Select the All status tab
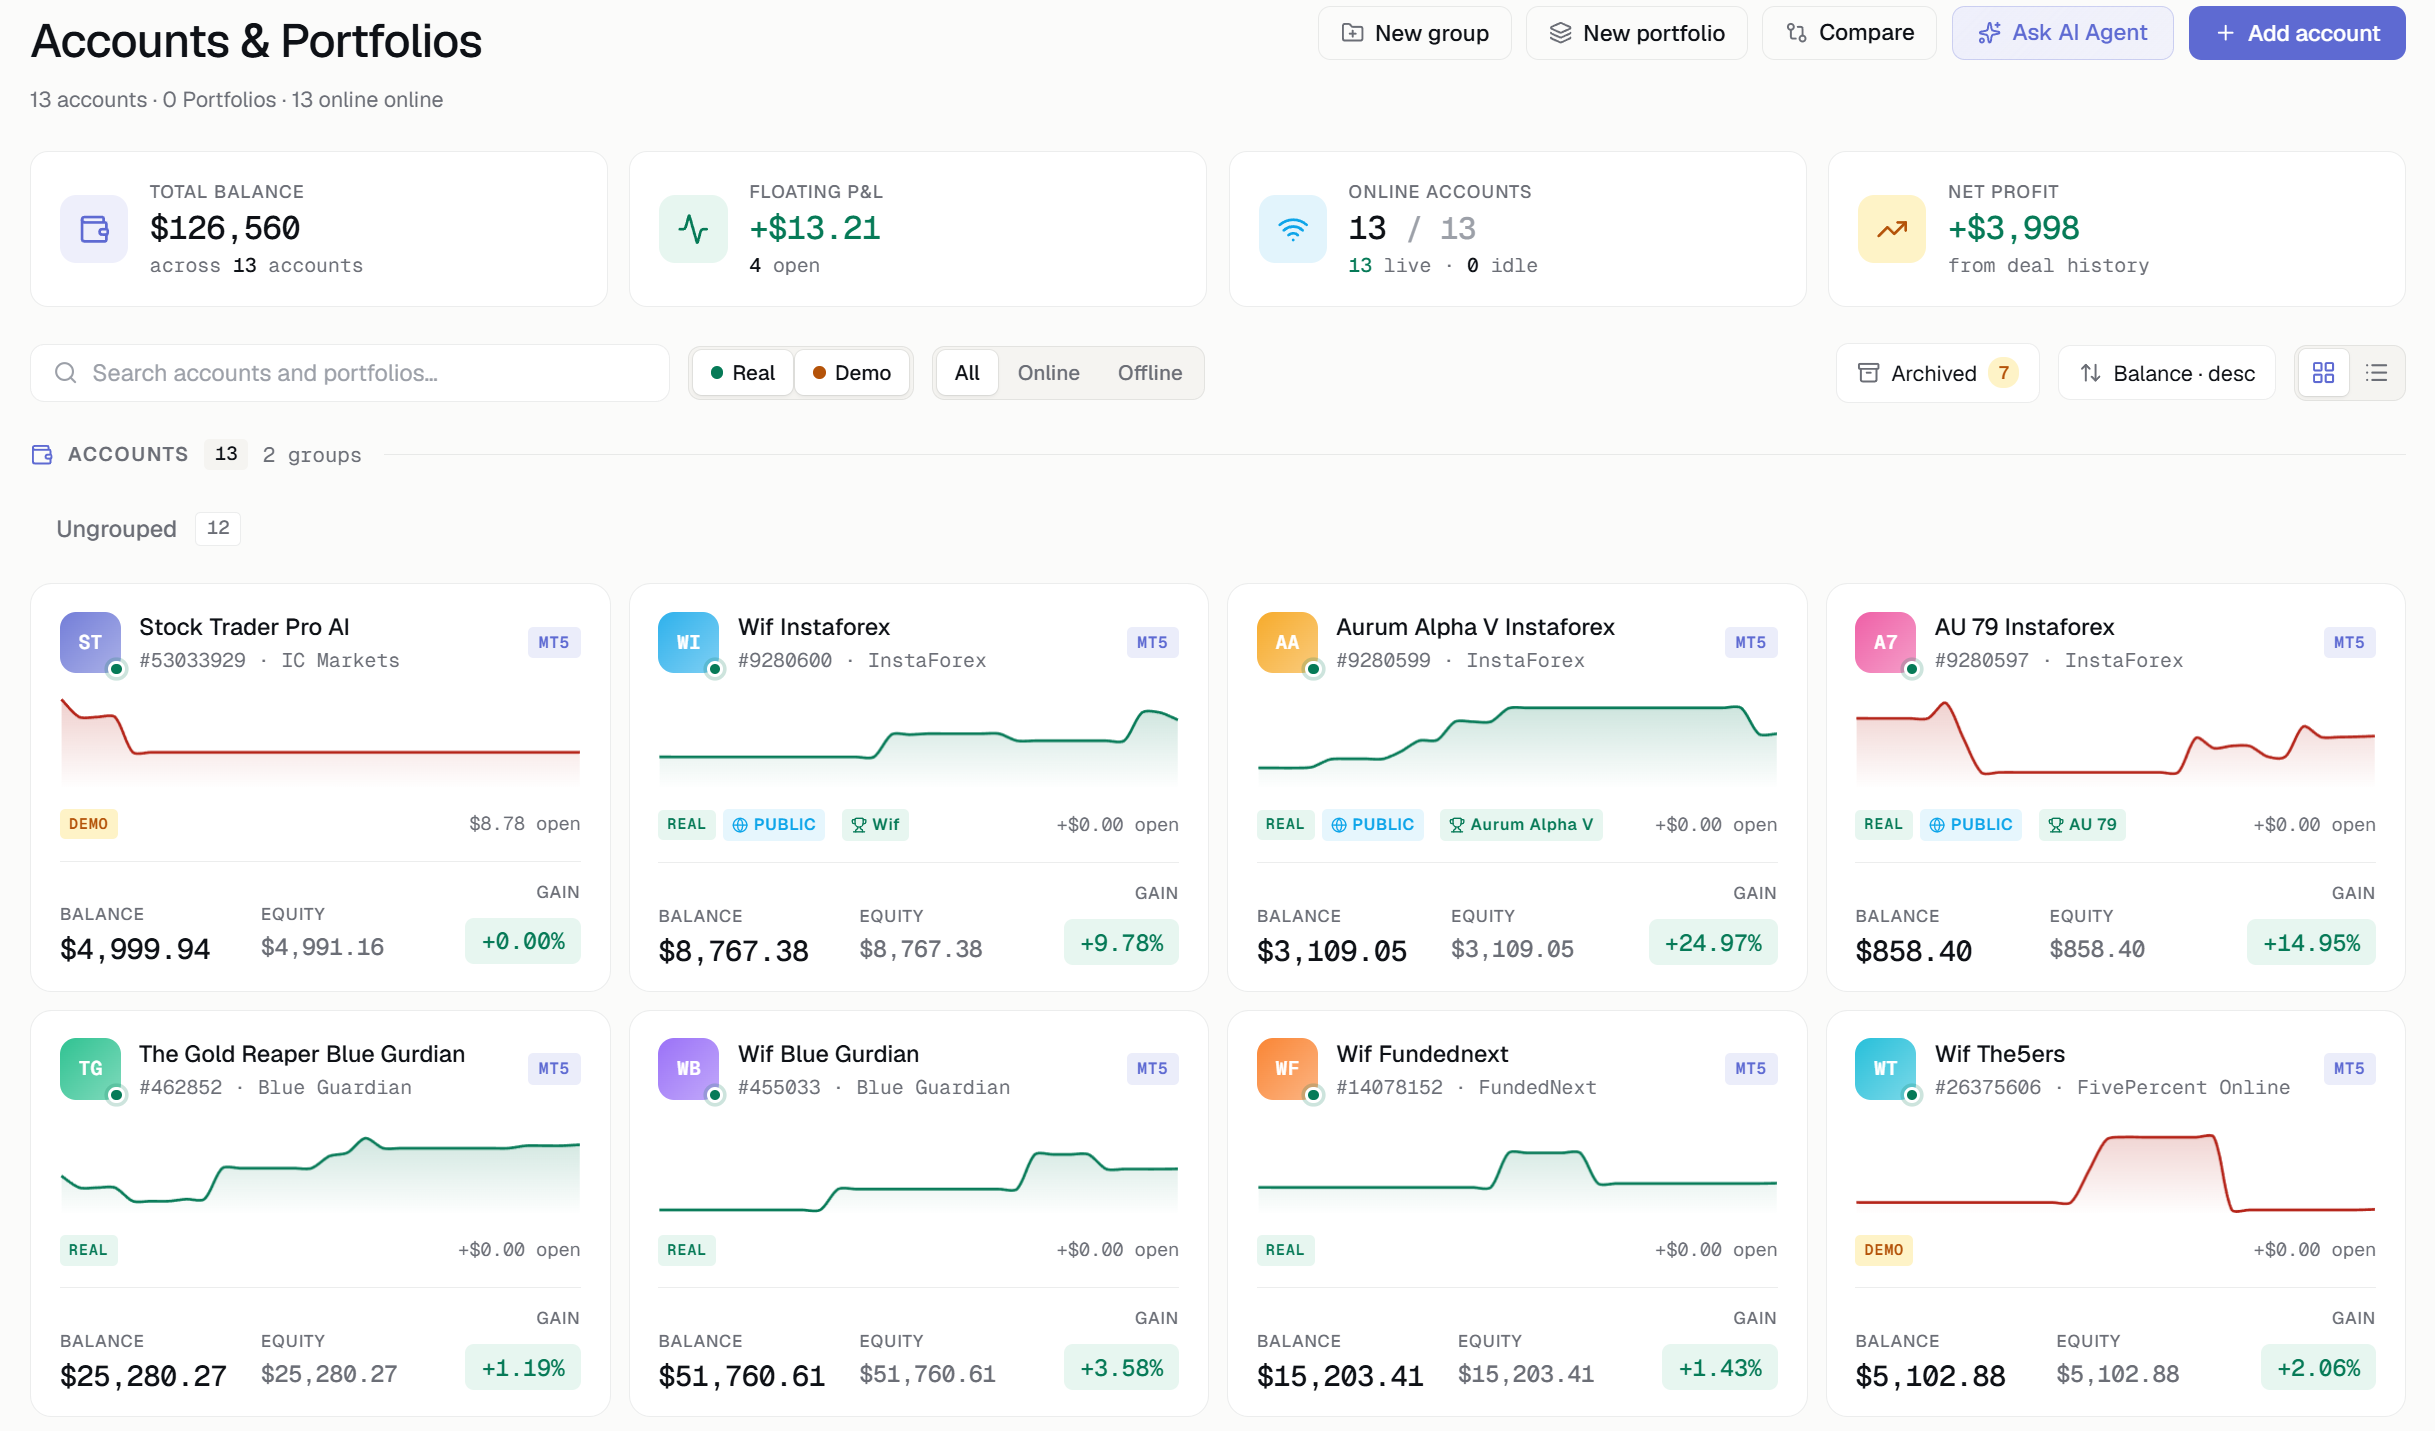Viewport: 2435px width, 1431px height. coord(967,373)
